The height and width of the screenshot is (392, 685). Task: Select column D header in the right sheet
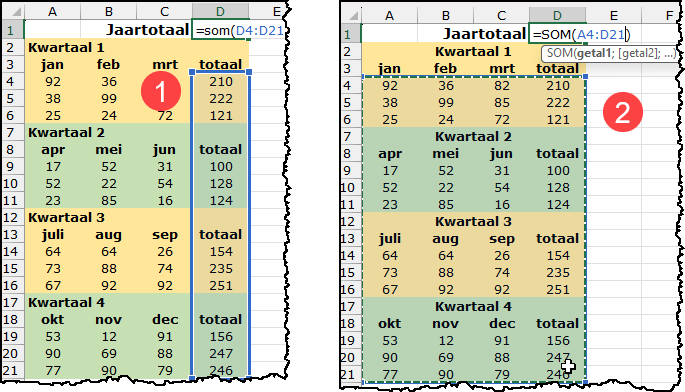[x=557, y=16]
